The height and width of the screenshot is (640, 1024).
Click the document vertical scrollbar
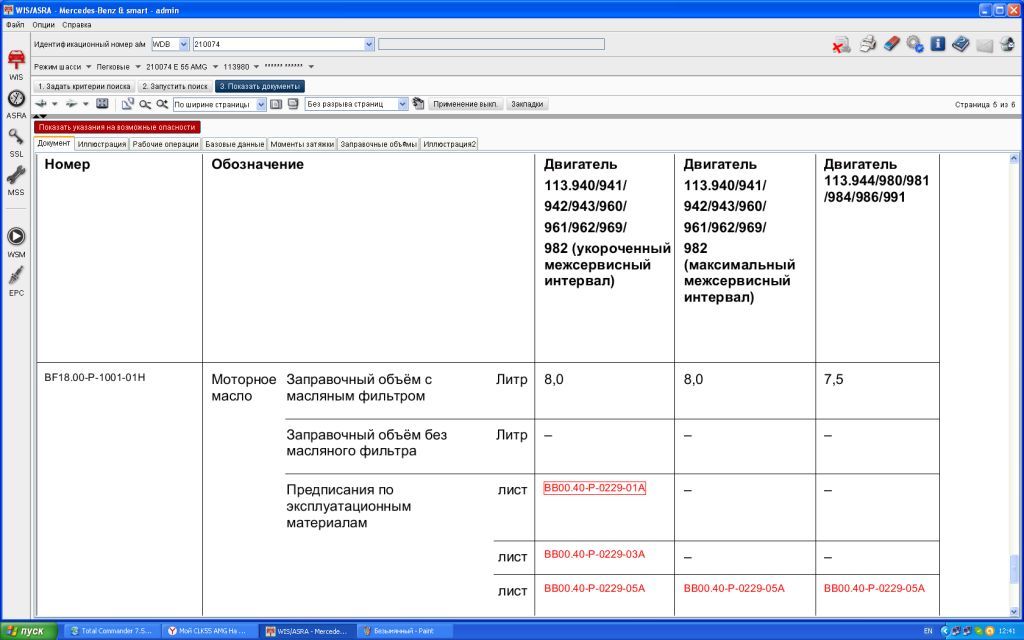point(1014,385)
